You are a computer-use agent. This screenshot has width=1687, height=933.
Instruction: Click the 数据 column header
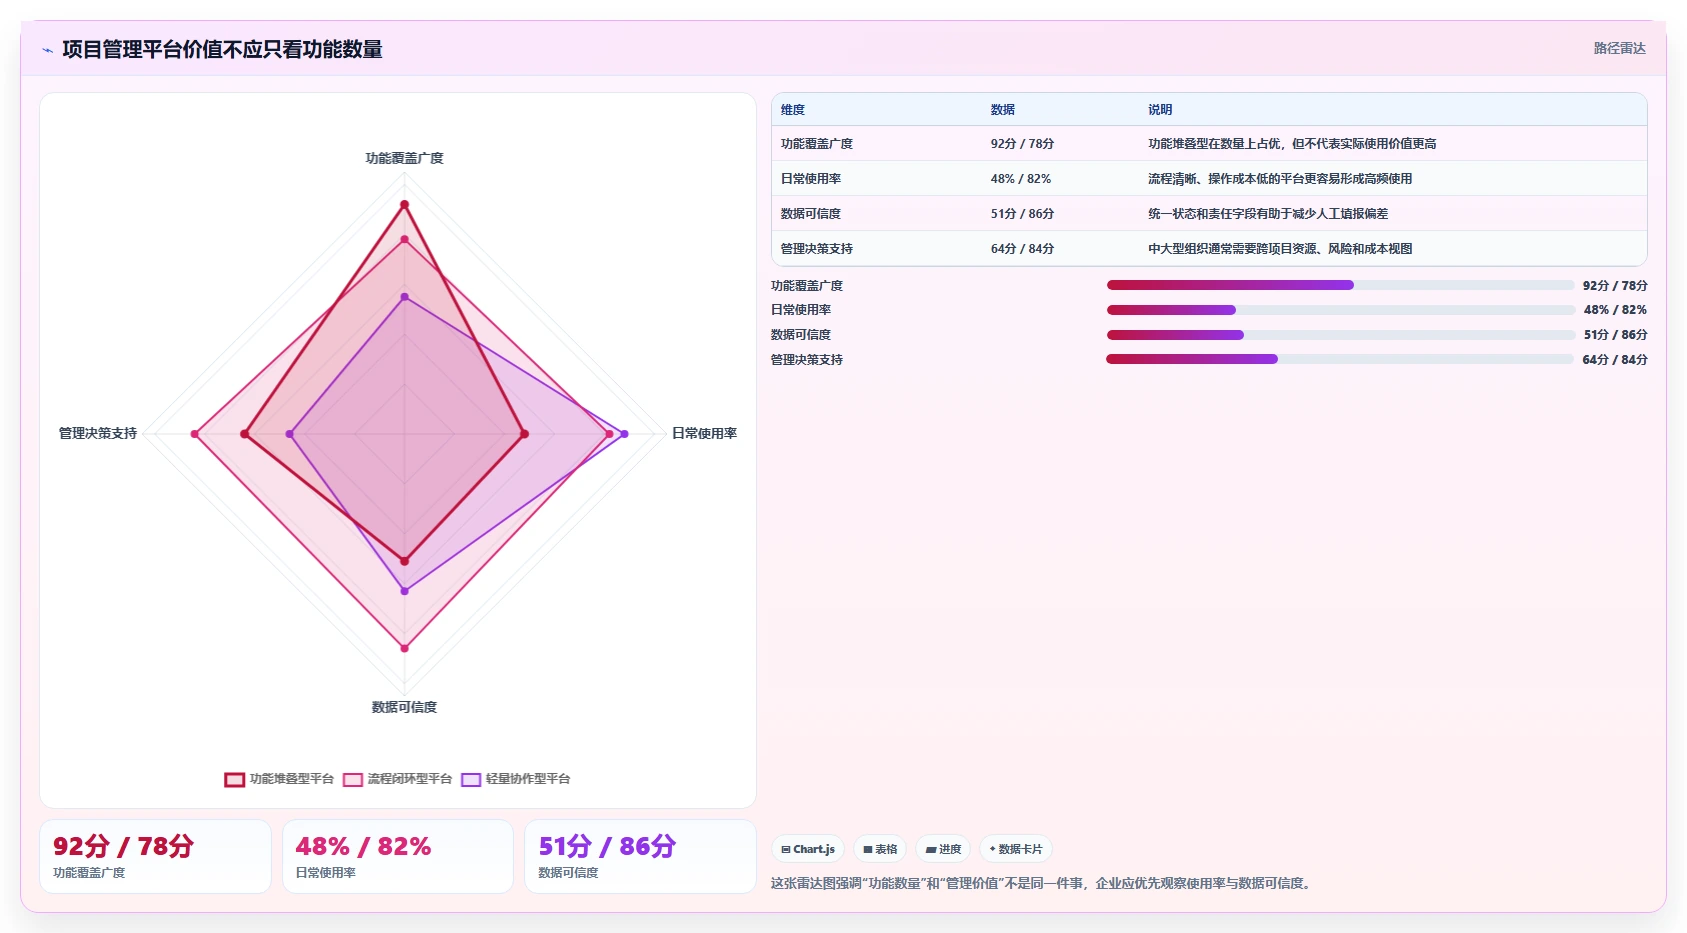[x=1003, y=110]
